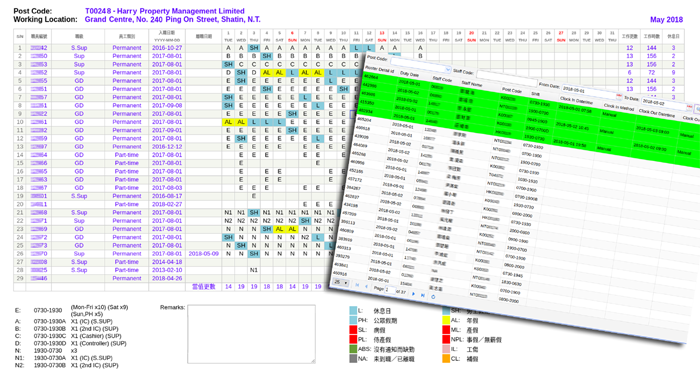The height and width of the screenshot is (374, 700).
Task: Click inside the Remarks text area
Action: [x=251, y=334]
